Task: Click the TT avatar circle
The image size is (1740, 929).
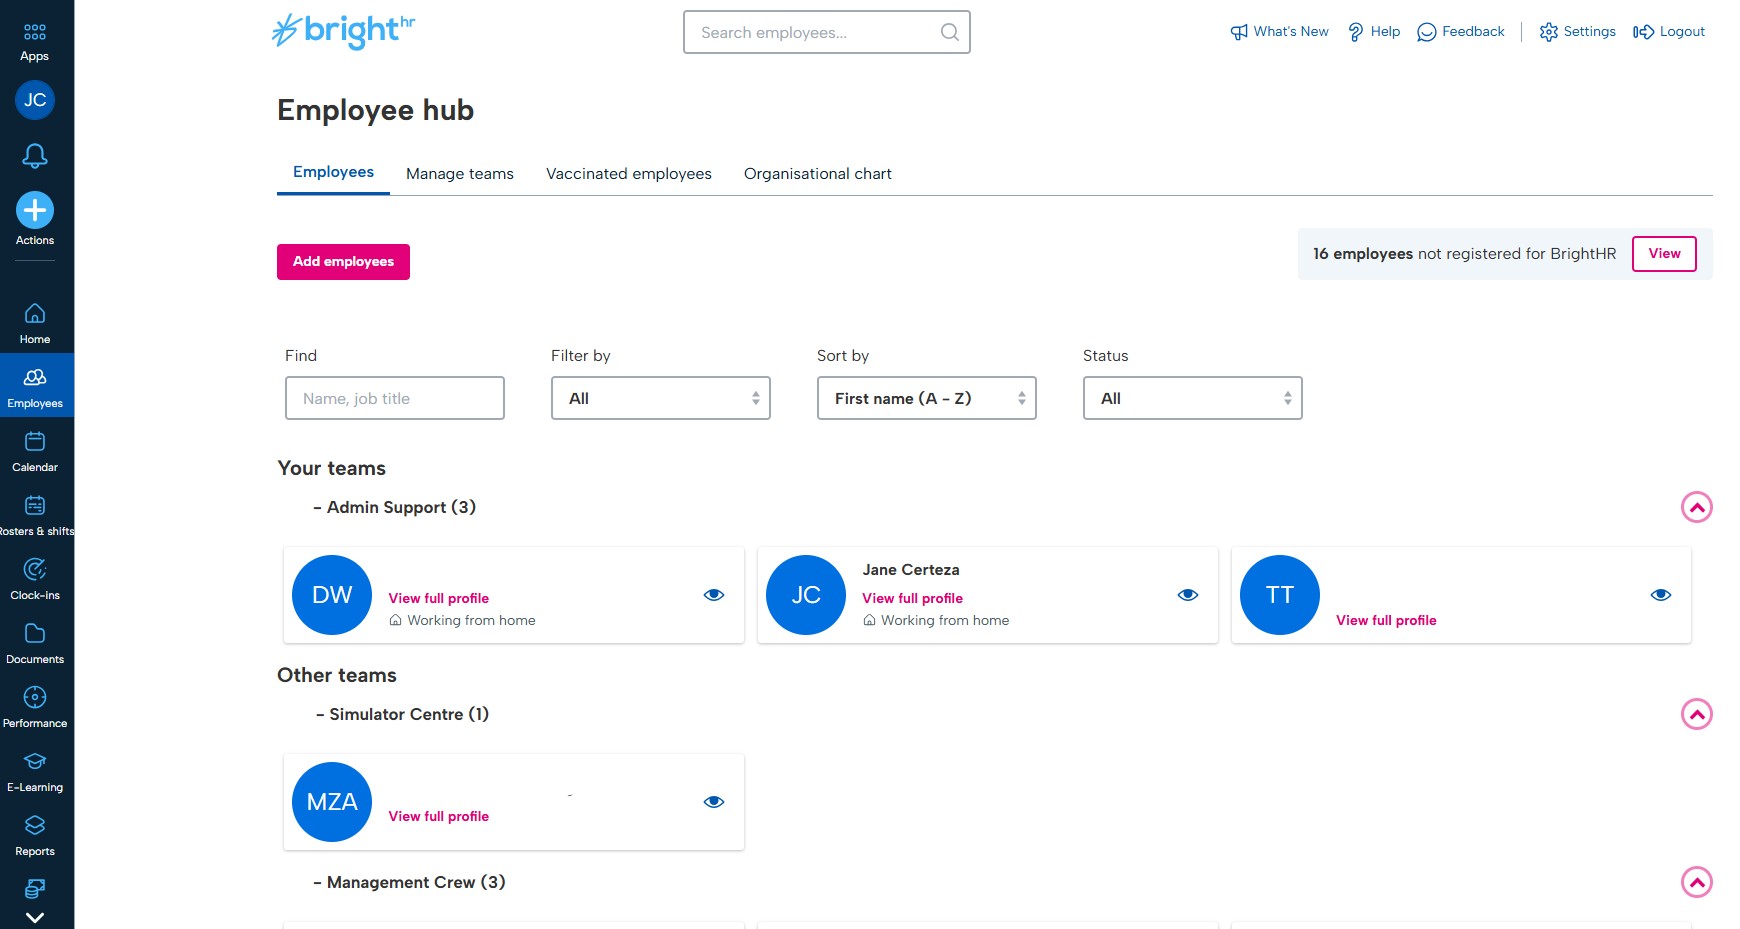Action: click(1280, 595)
